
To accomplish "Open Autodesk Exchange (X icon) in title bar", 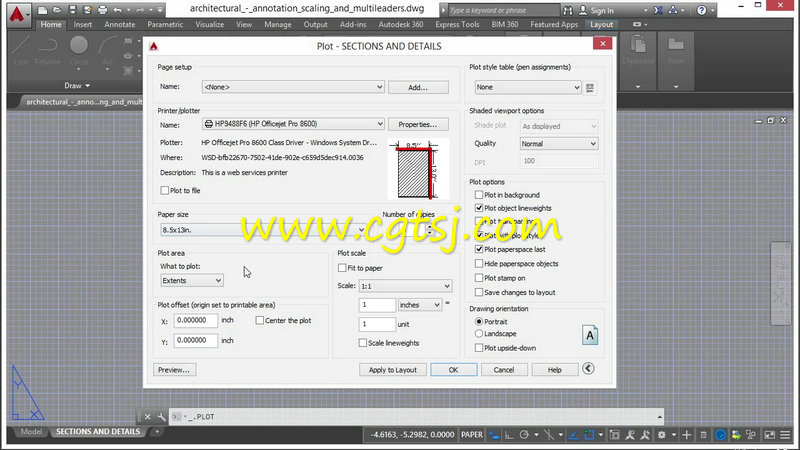I will [x=658, y=10].
